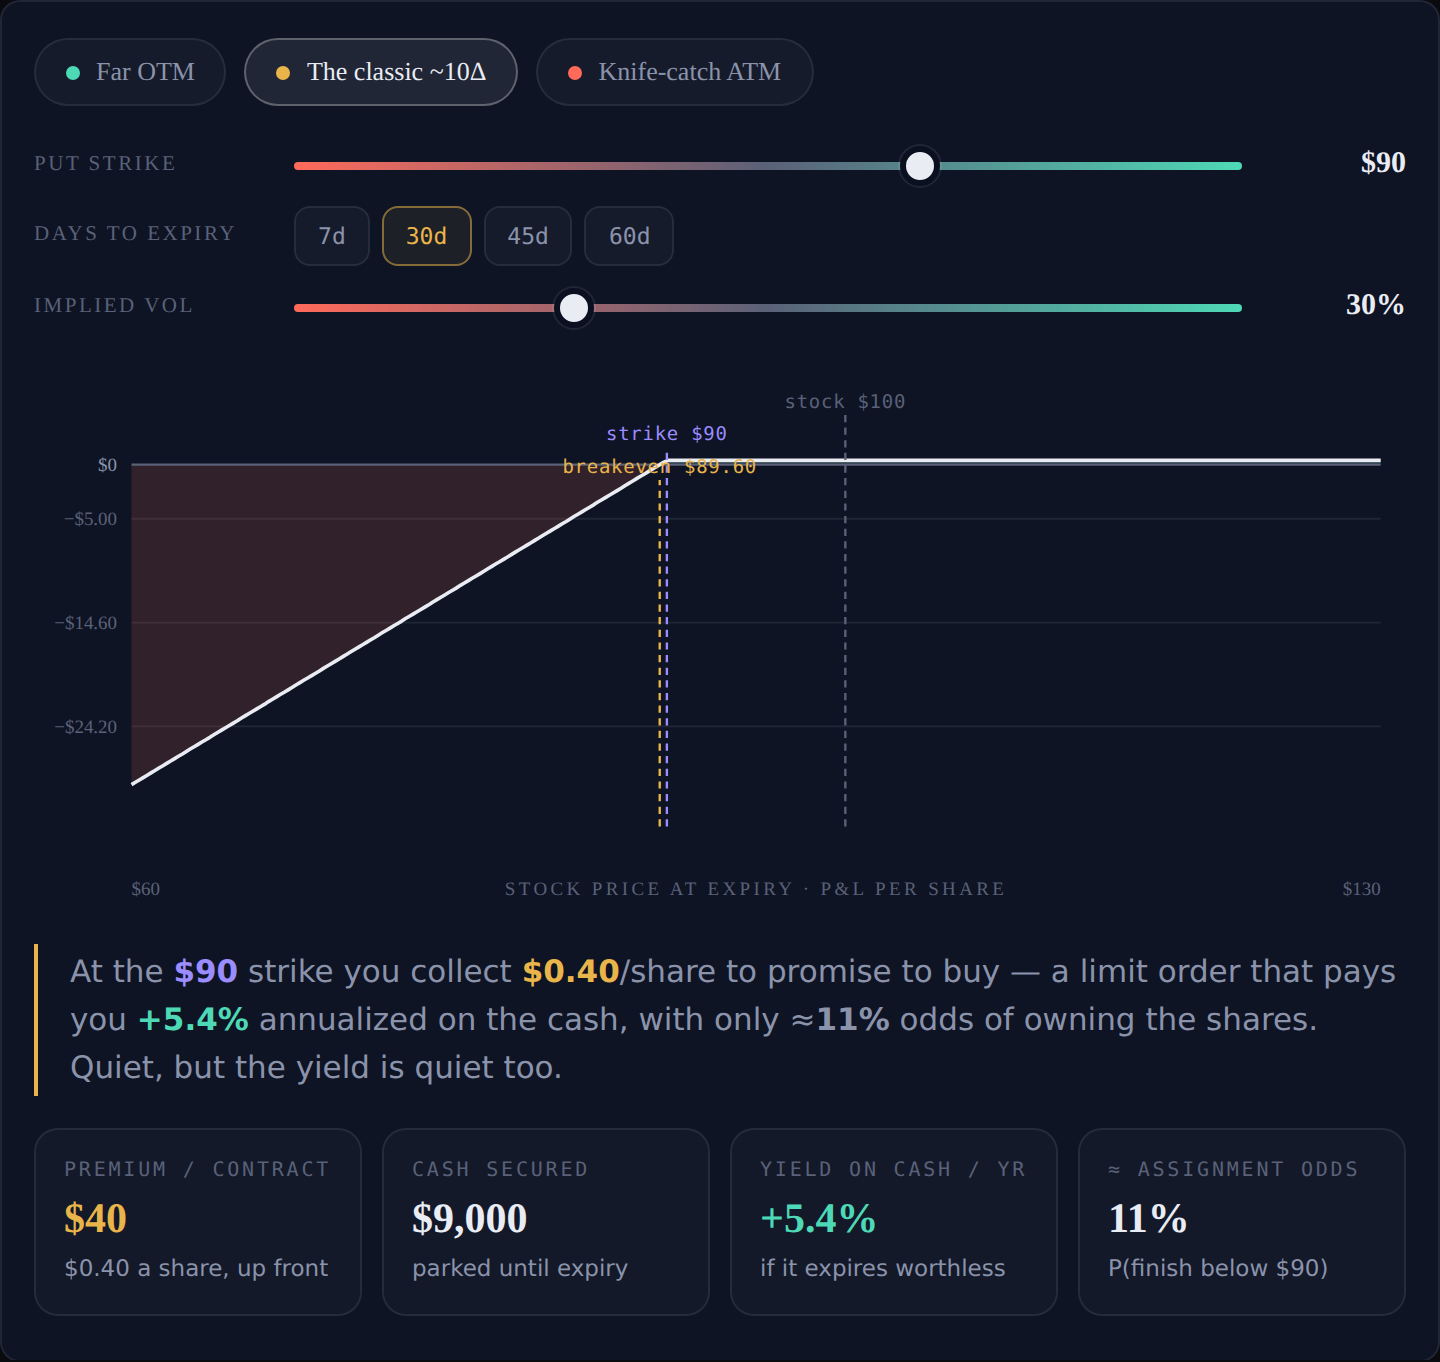Open the Premium / Contract card
Screen dimensions: 1440x1362
point(198,1222)
